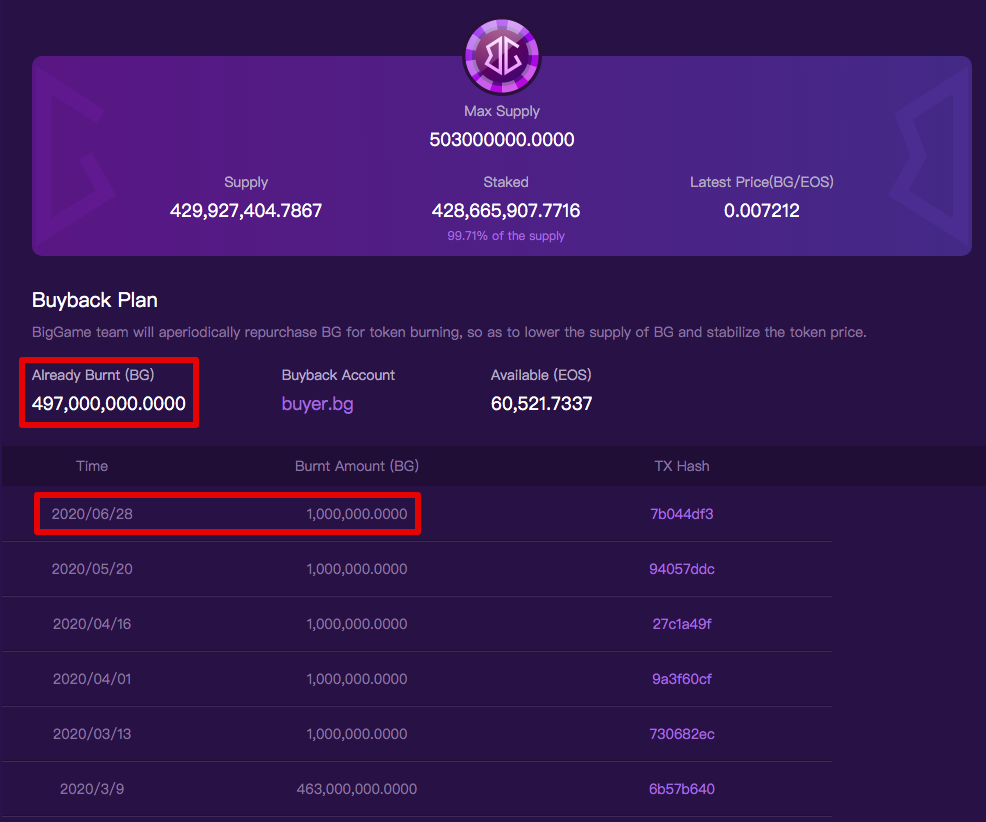986x822 pixels.
Task: Click the 99.71% of the supply text
Action: click(506, 236)
